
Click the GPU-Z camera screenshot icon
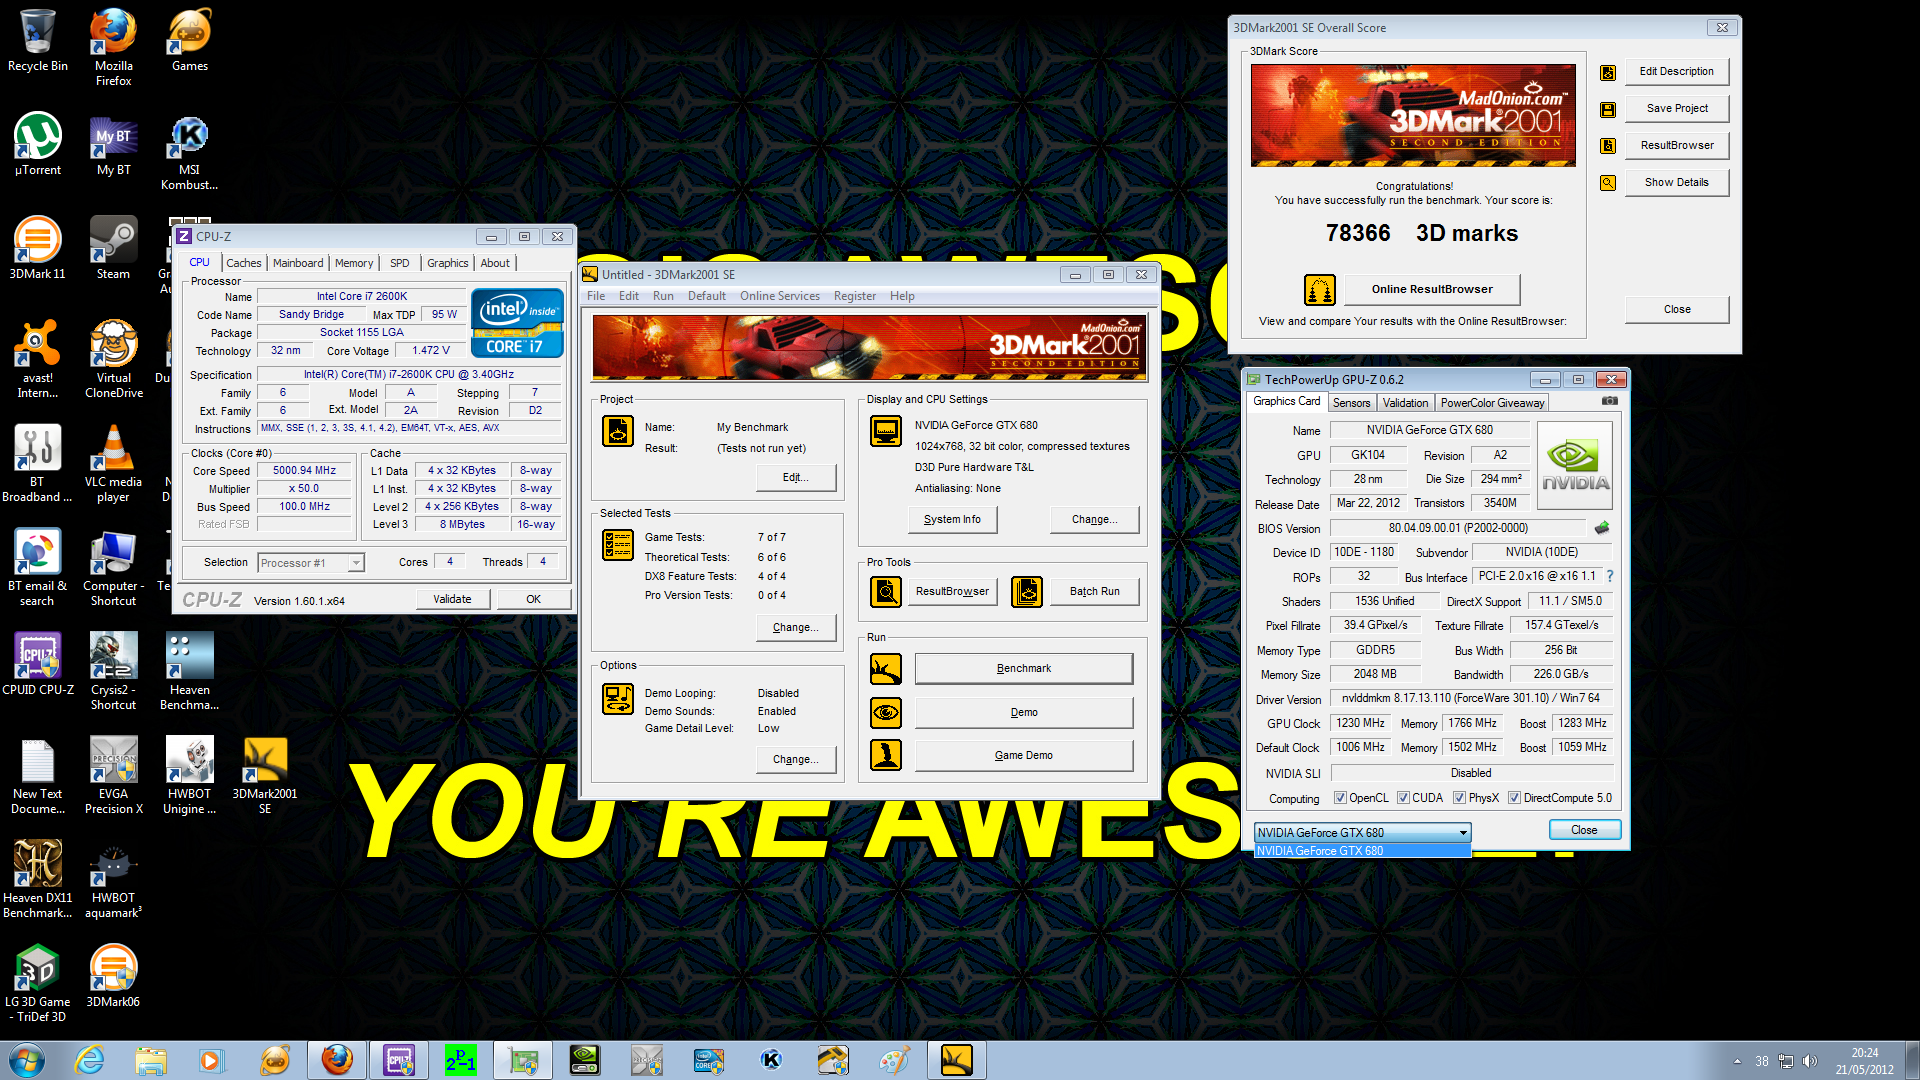point(1610,401)
